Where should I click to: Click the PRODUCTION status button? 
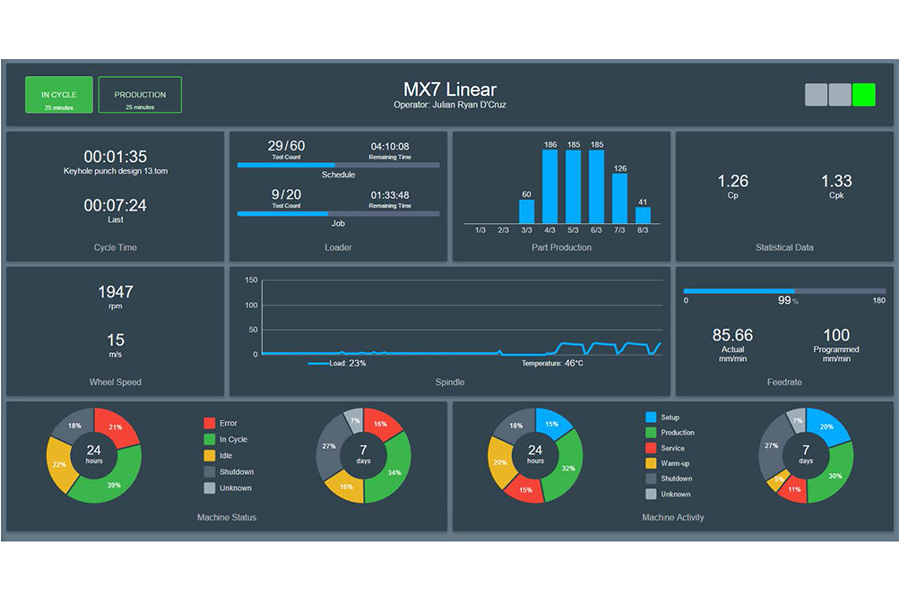(140, 95)
